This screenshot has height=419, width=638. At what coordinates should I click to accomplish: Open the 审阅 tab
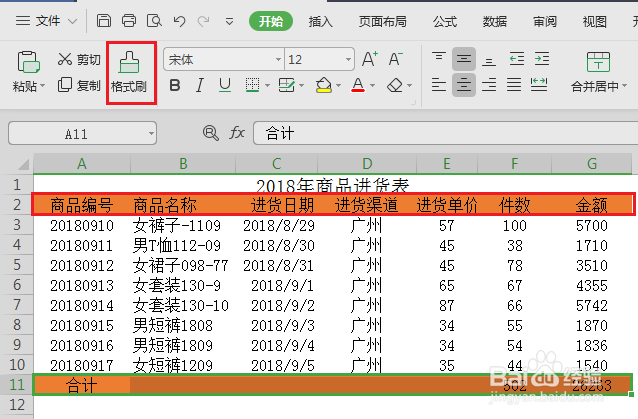coord(545,22)
